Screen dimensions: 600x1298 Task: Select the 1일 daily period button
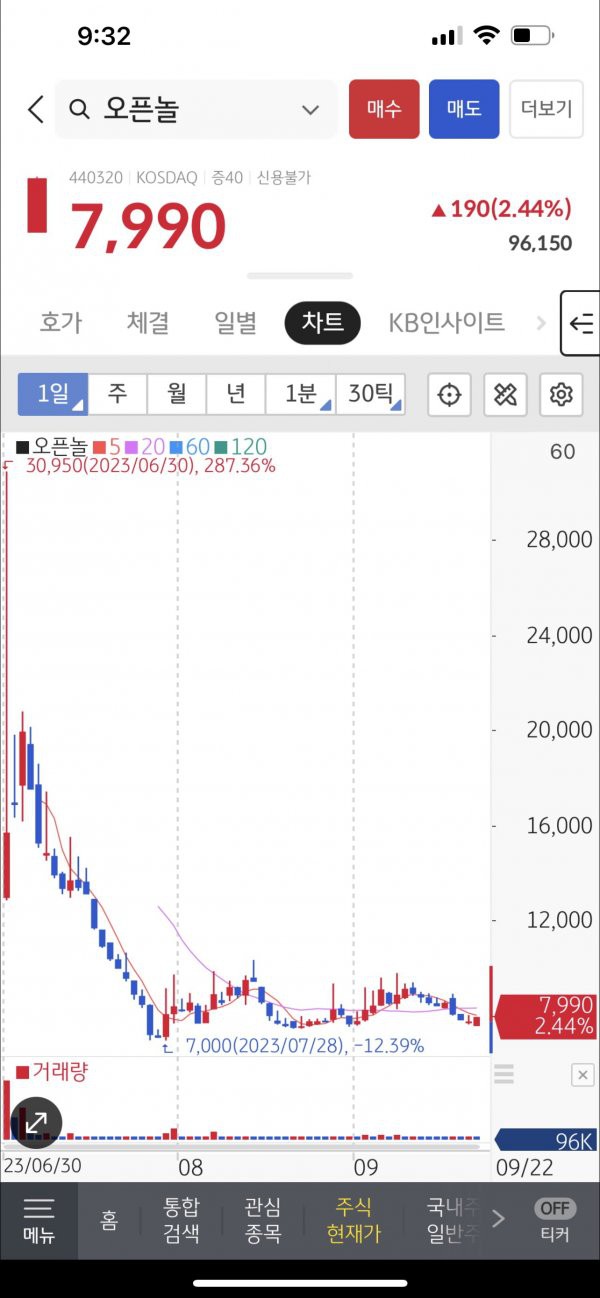tap(53, 394)
